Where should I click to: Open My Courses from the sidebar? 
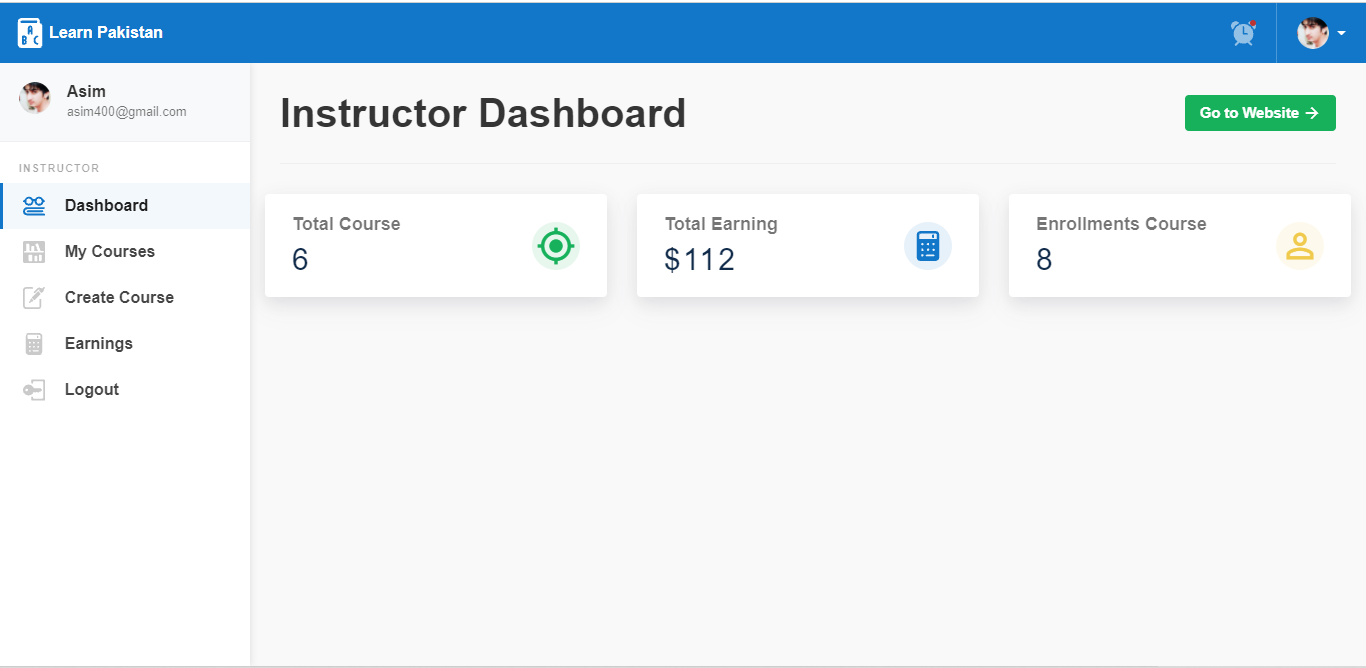[x=125, y=252]
